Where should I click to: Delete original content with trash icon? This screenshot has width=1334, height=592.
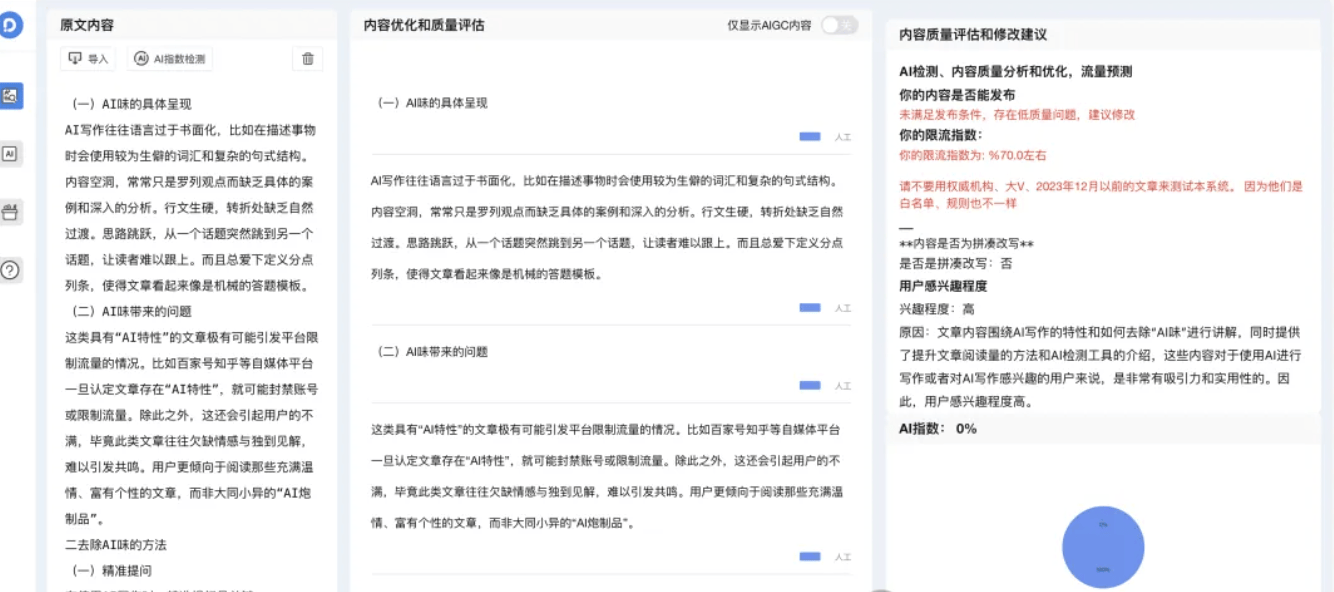click(x=307, y=59)
